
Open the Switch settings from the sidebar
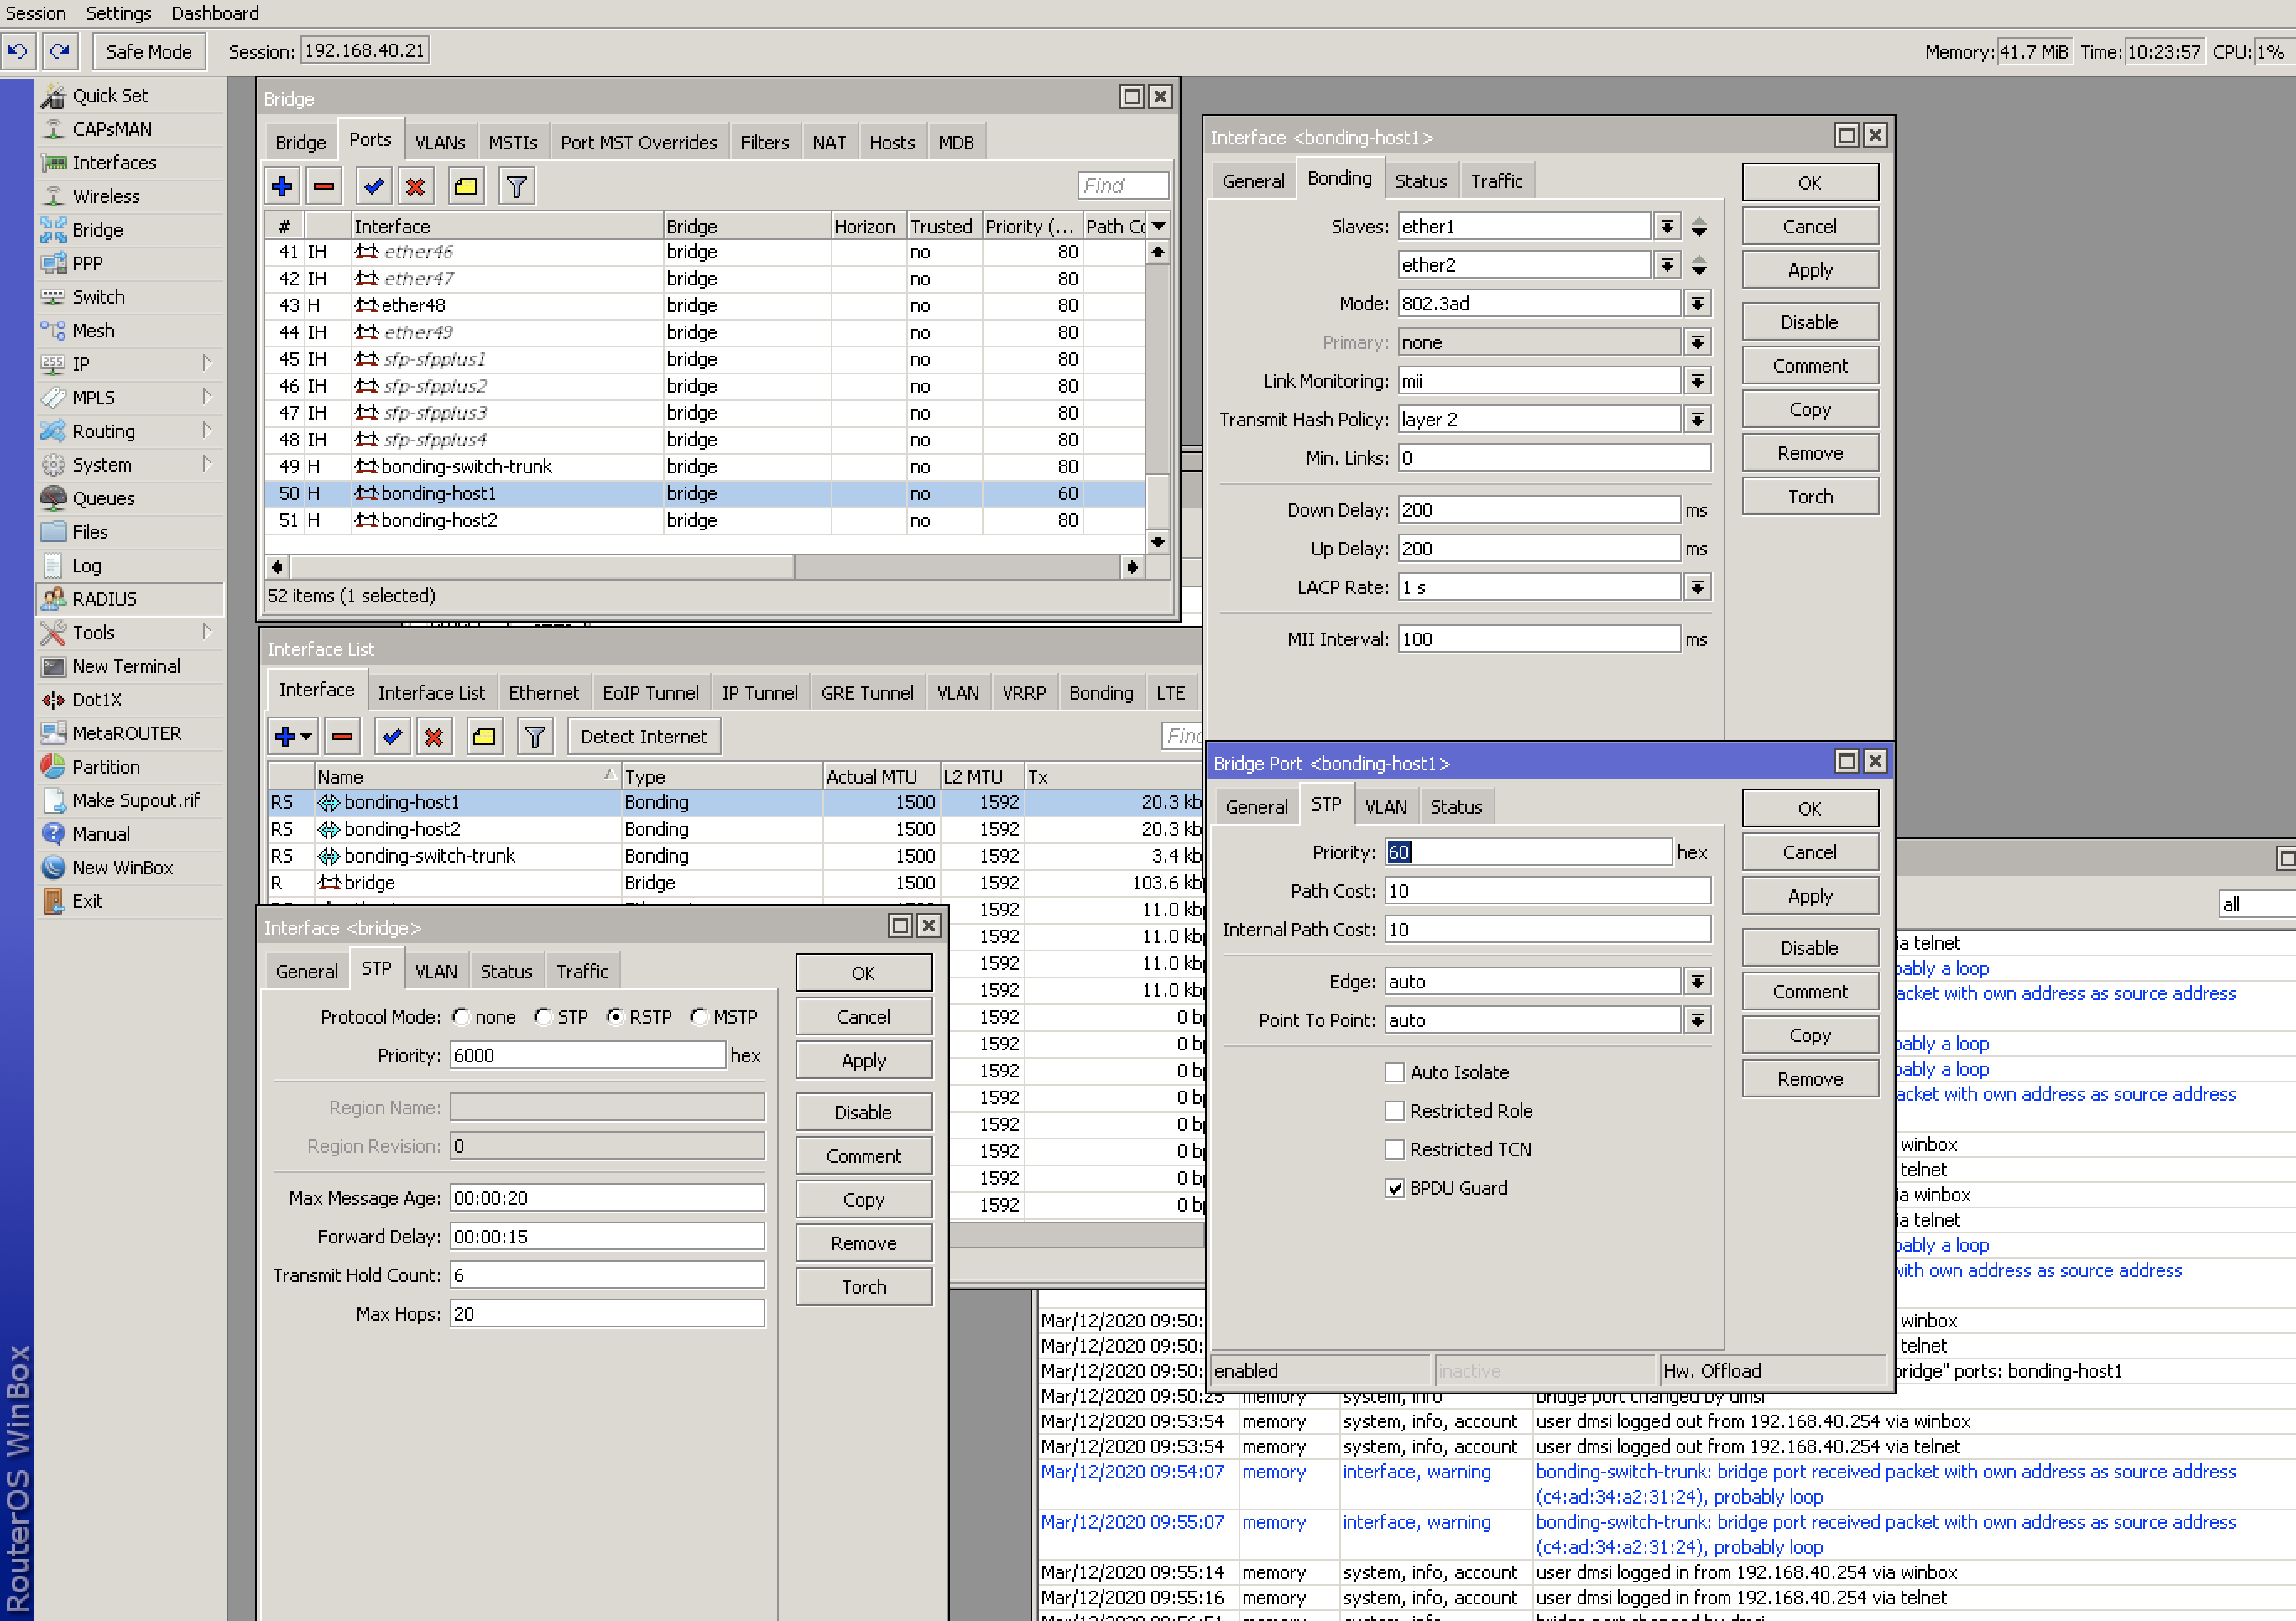click(x=97, y=296)
